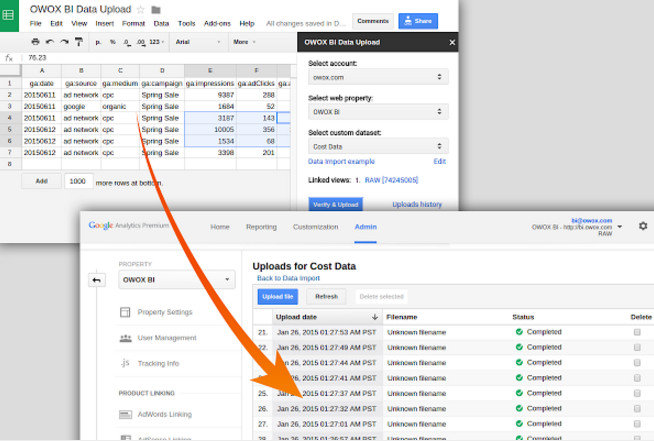The width and height of the screenshot is (654, 441).
Task: Close the OWOX BI Data Upload sidebar
Action: pos(452,42)
